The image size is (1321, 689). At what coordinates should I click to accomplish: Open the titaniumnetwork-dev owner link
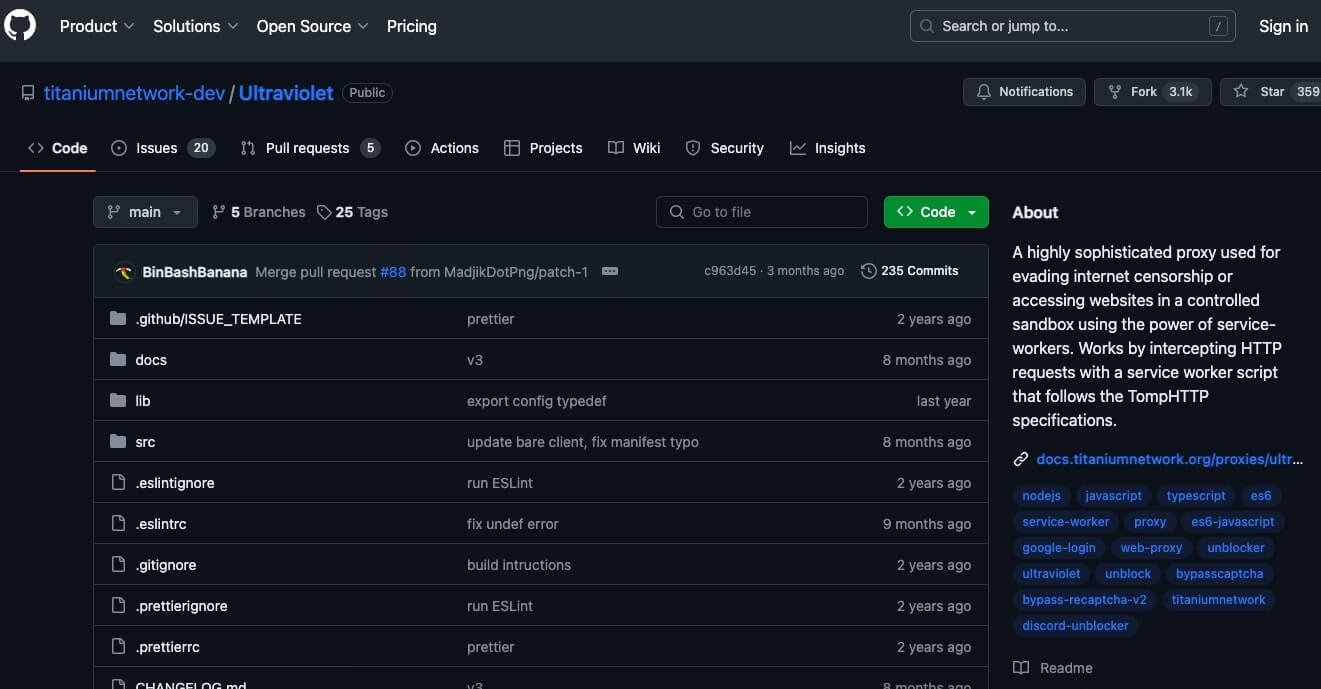point(135,92)
